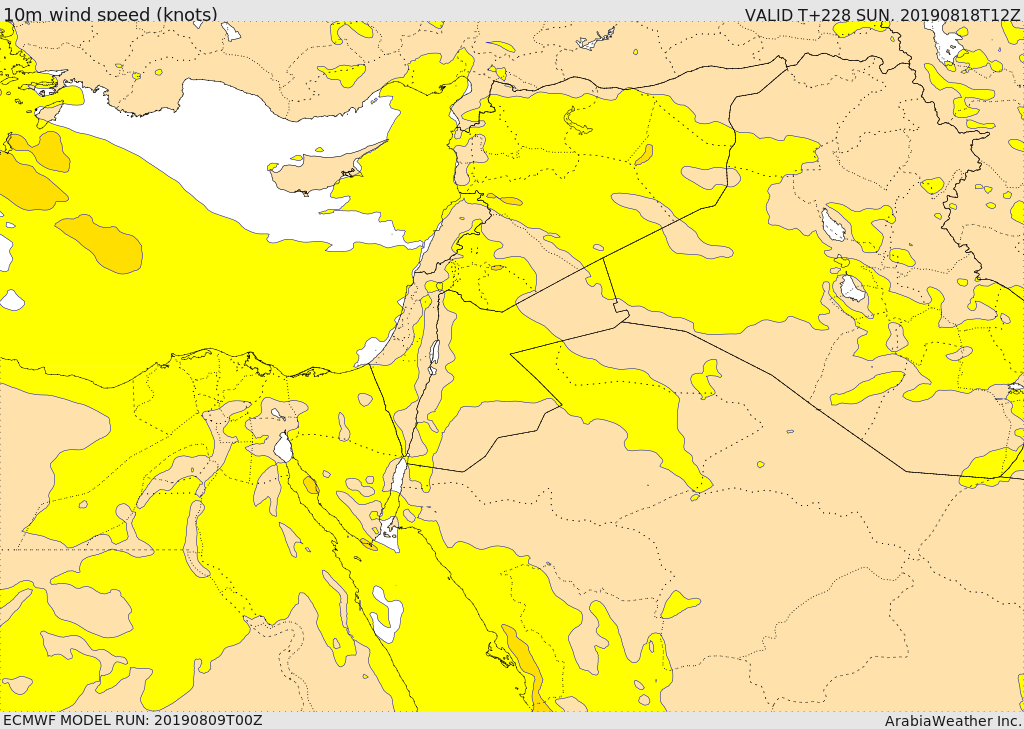Click the 'ArabiaWeather Inc' credit text
The height and width of the screenshot is (729, 1024).
[953, 721]
